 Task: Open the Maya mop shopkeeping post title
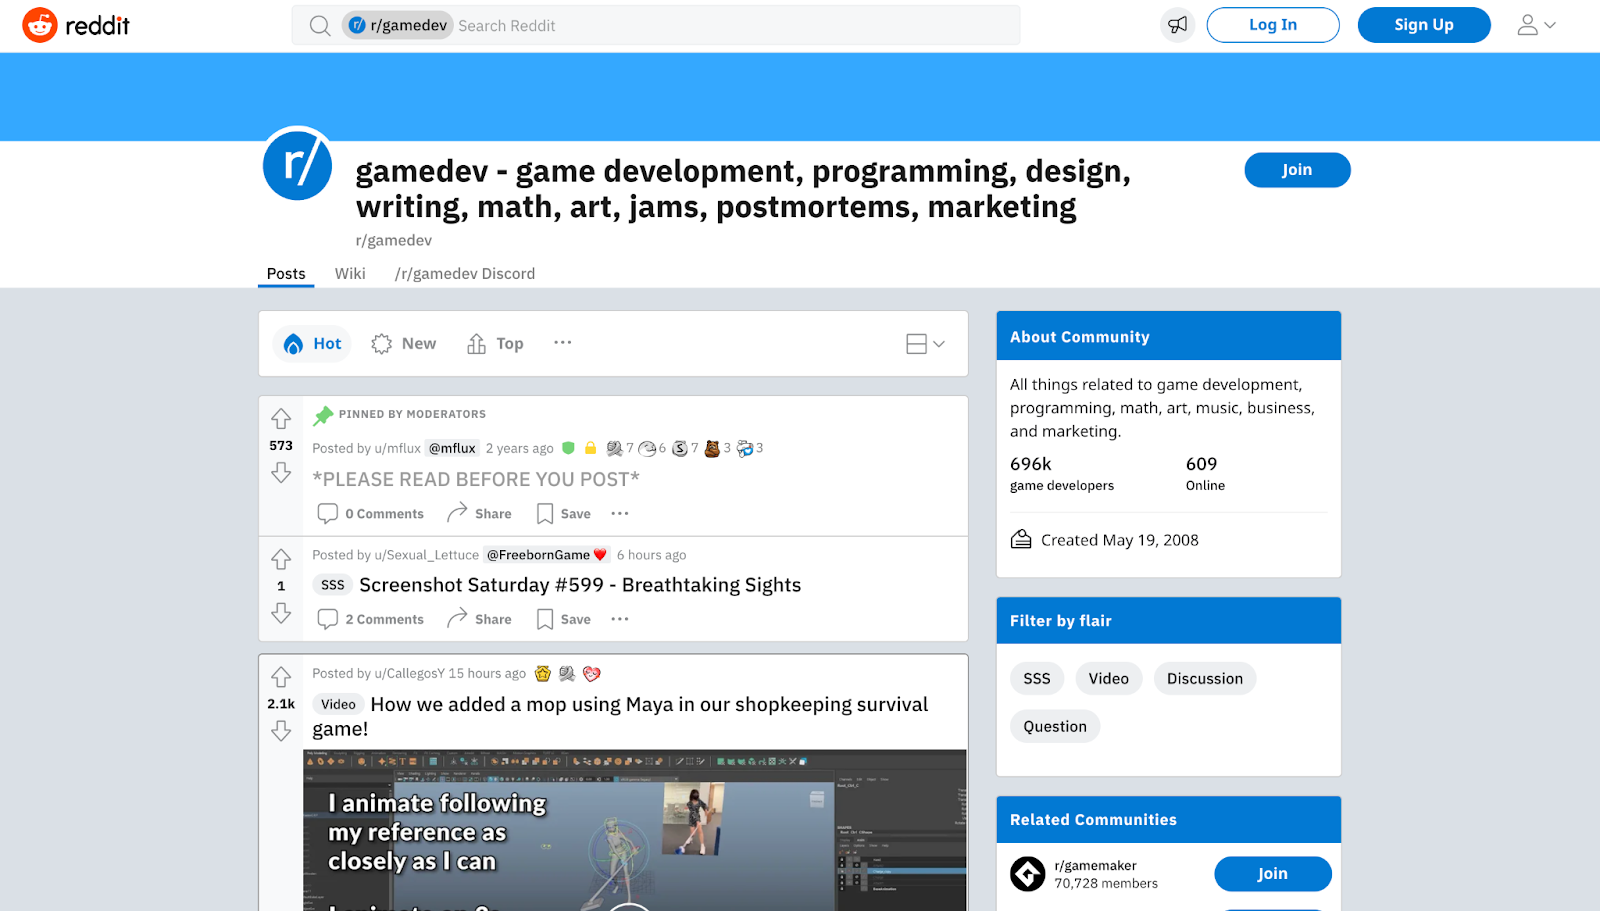point(620,717)
